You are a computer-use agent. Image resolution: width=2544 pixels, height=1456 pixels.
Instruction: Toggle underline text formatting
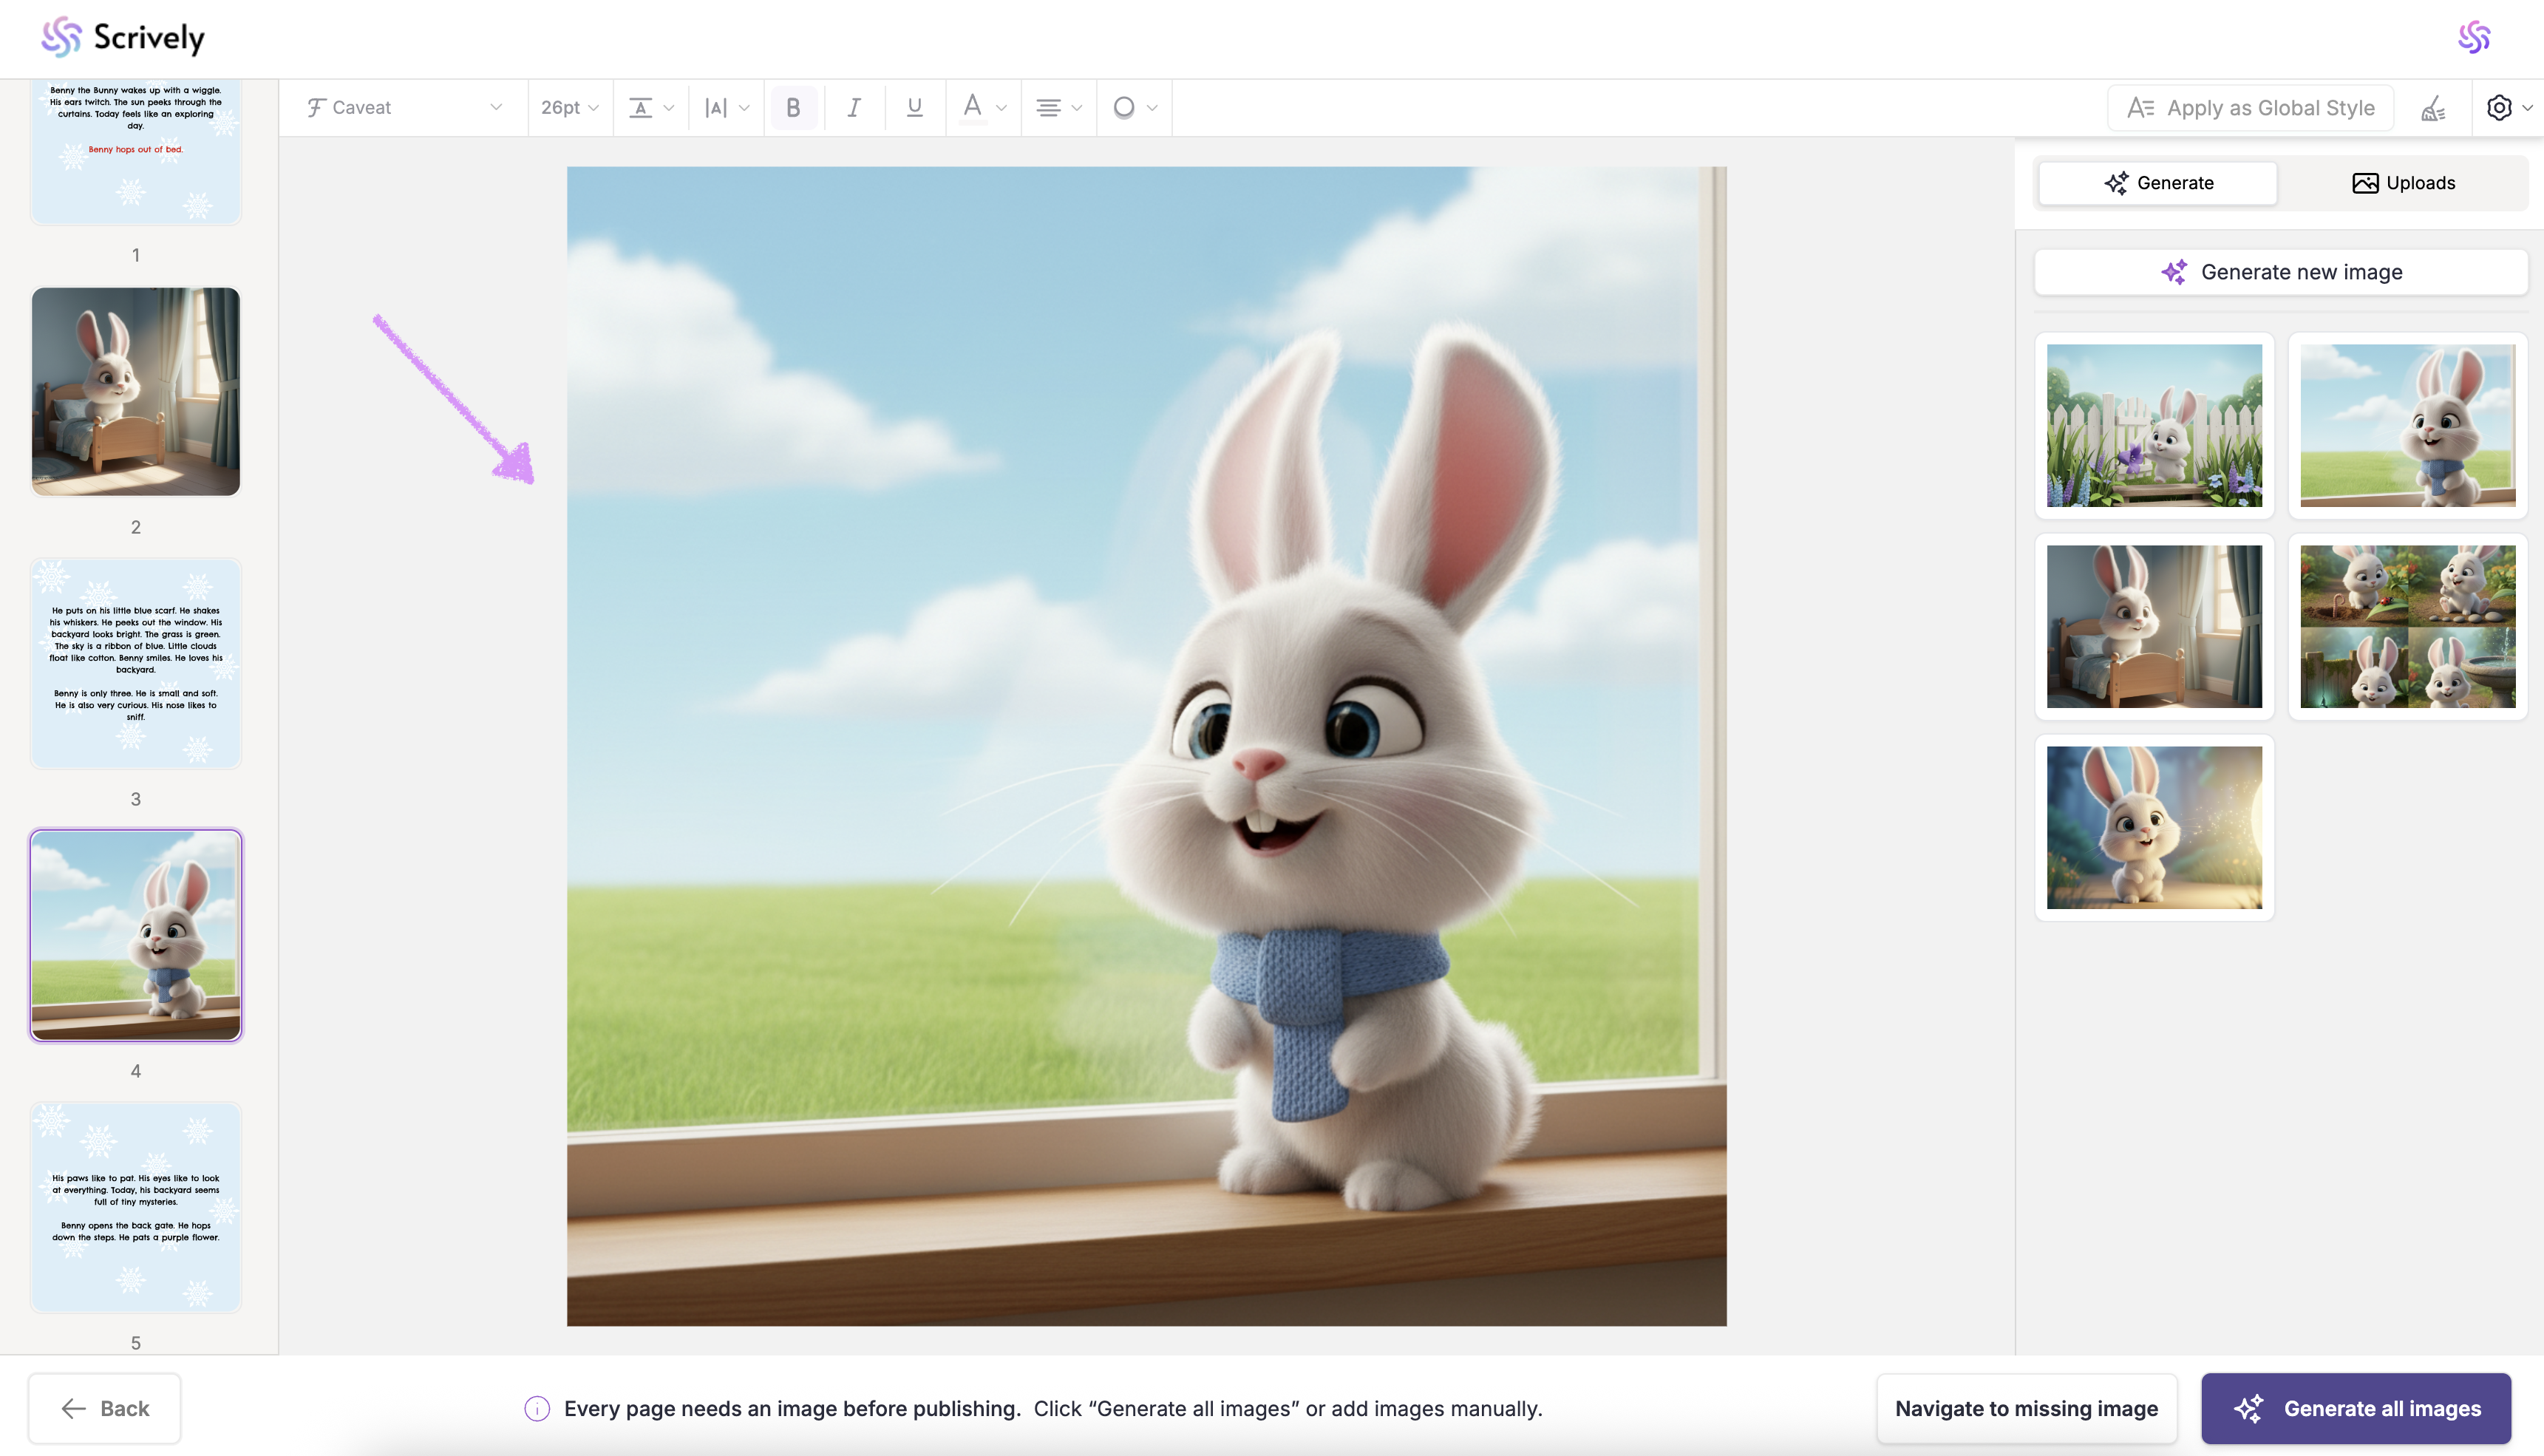[x=914, y=107]
